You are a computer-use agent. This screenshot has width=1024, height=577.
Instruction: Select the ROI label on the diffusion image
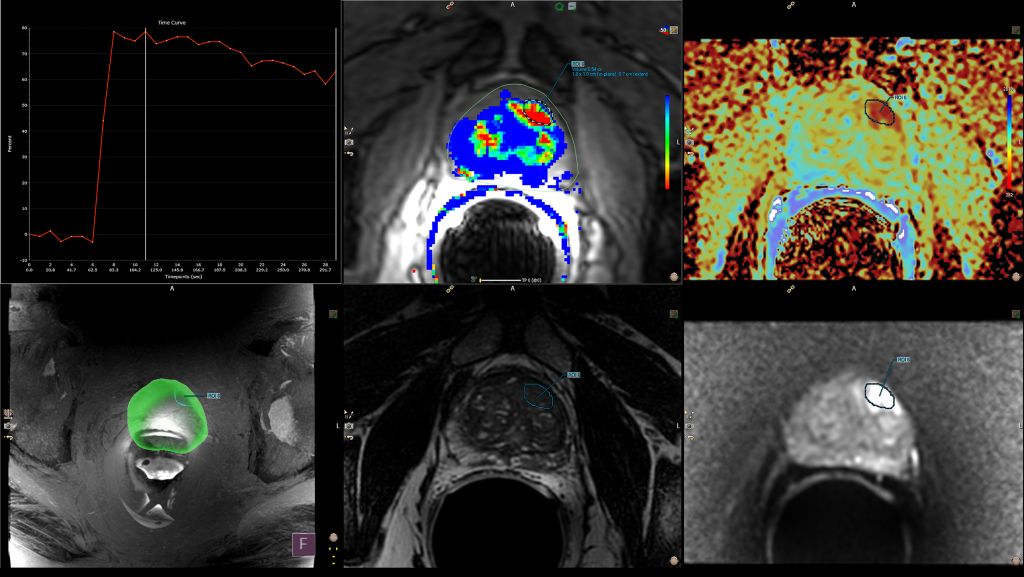pos(903,360)
